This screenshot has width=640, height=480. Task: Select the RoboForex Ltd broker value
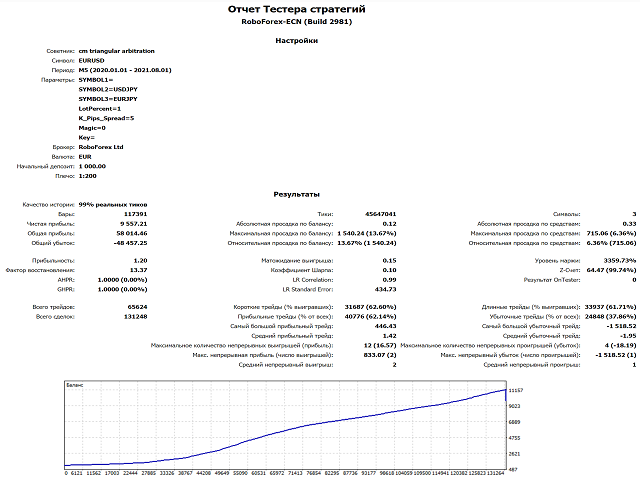101,147
